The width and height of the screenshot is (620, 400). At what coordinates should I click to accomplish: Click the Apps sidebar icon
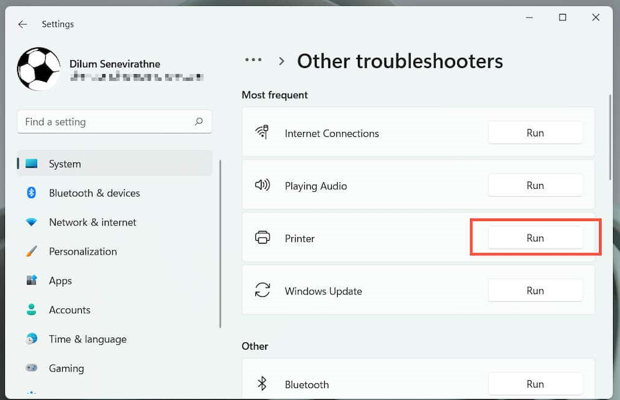click(31, 281)
